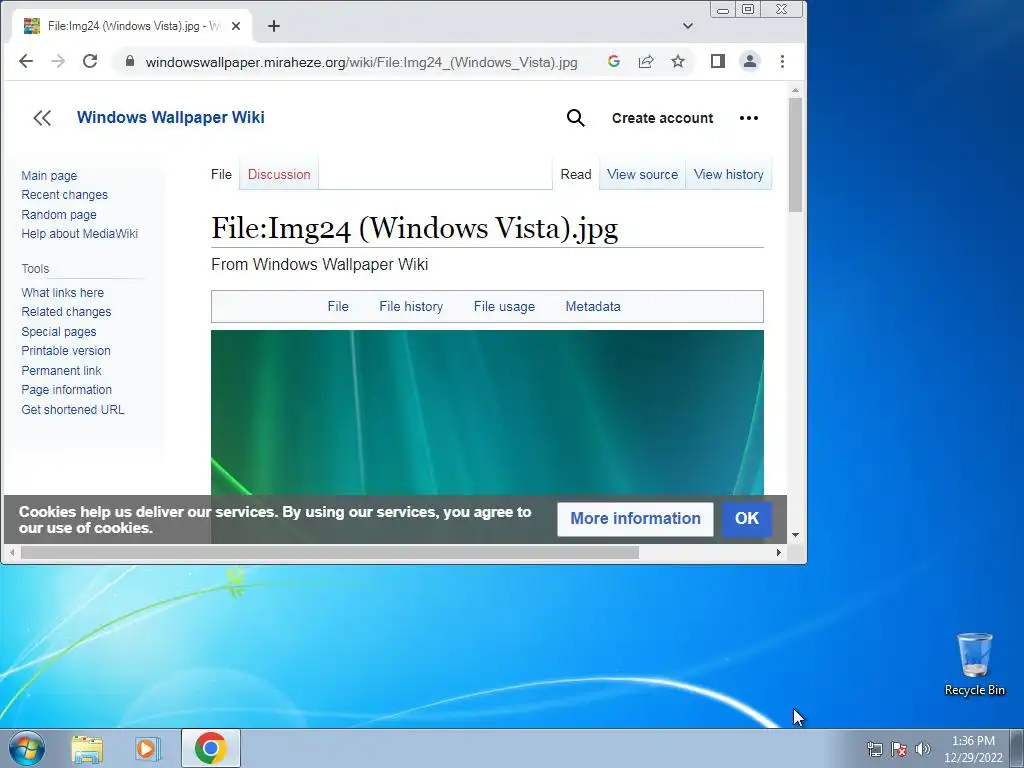Open Chrome's three-dot menu
Viewport: 1024px width, 768px height.
tap(782, 61)
